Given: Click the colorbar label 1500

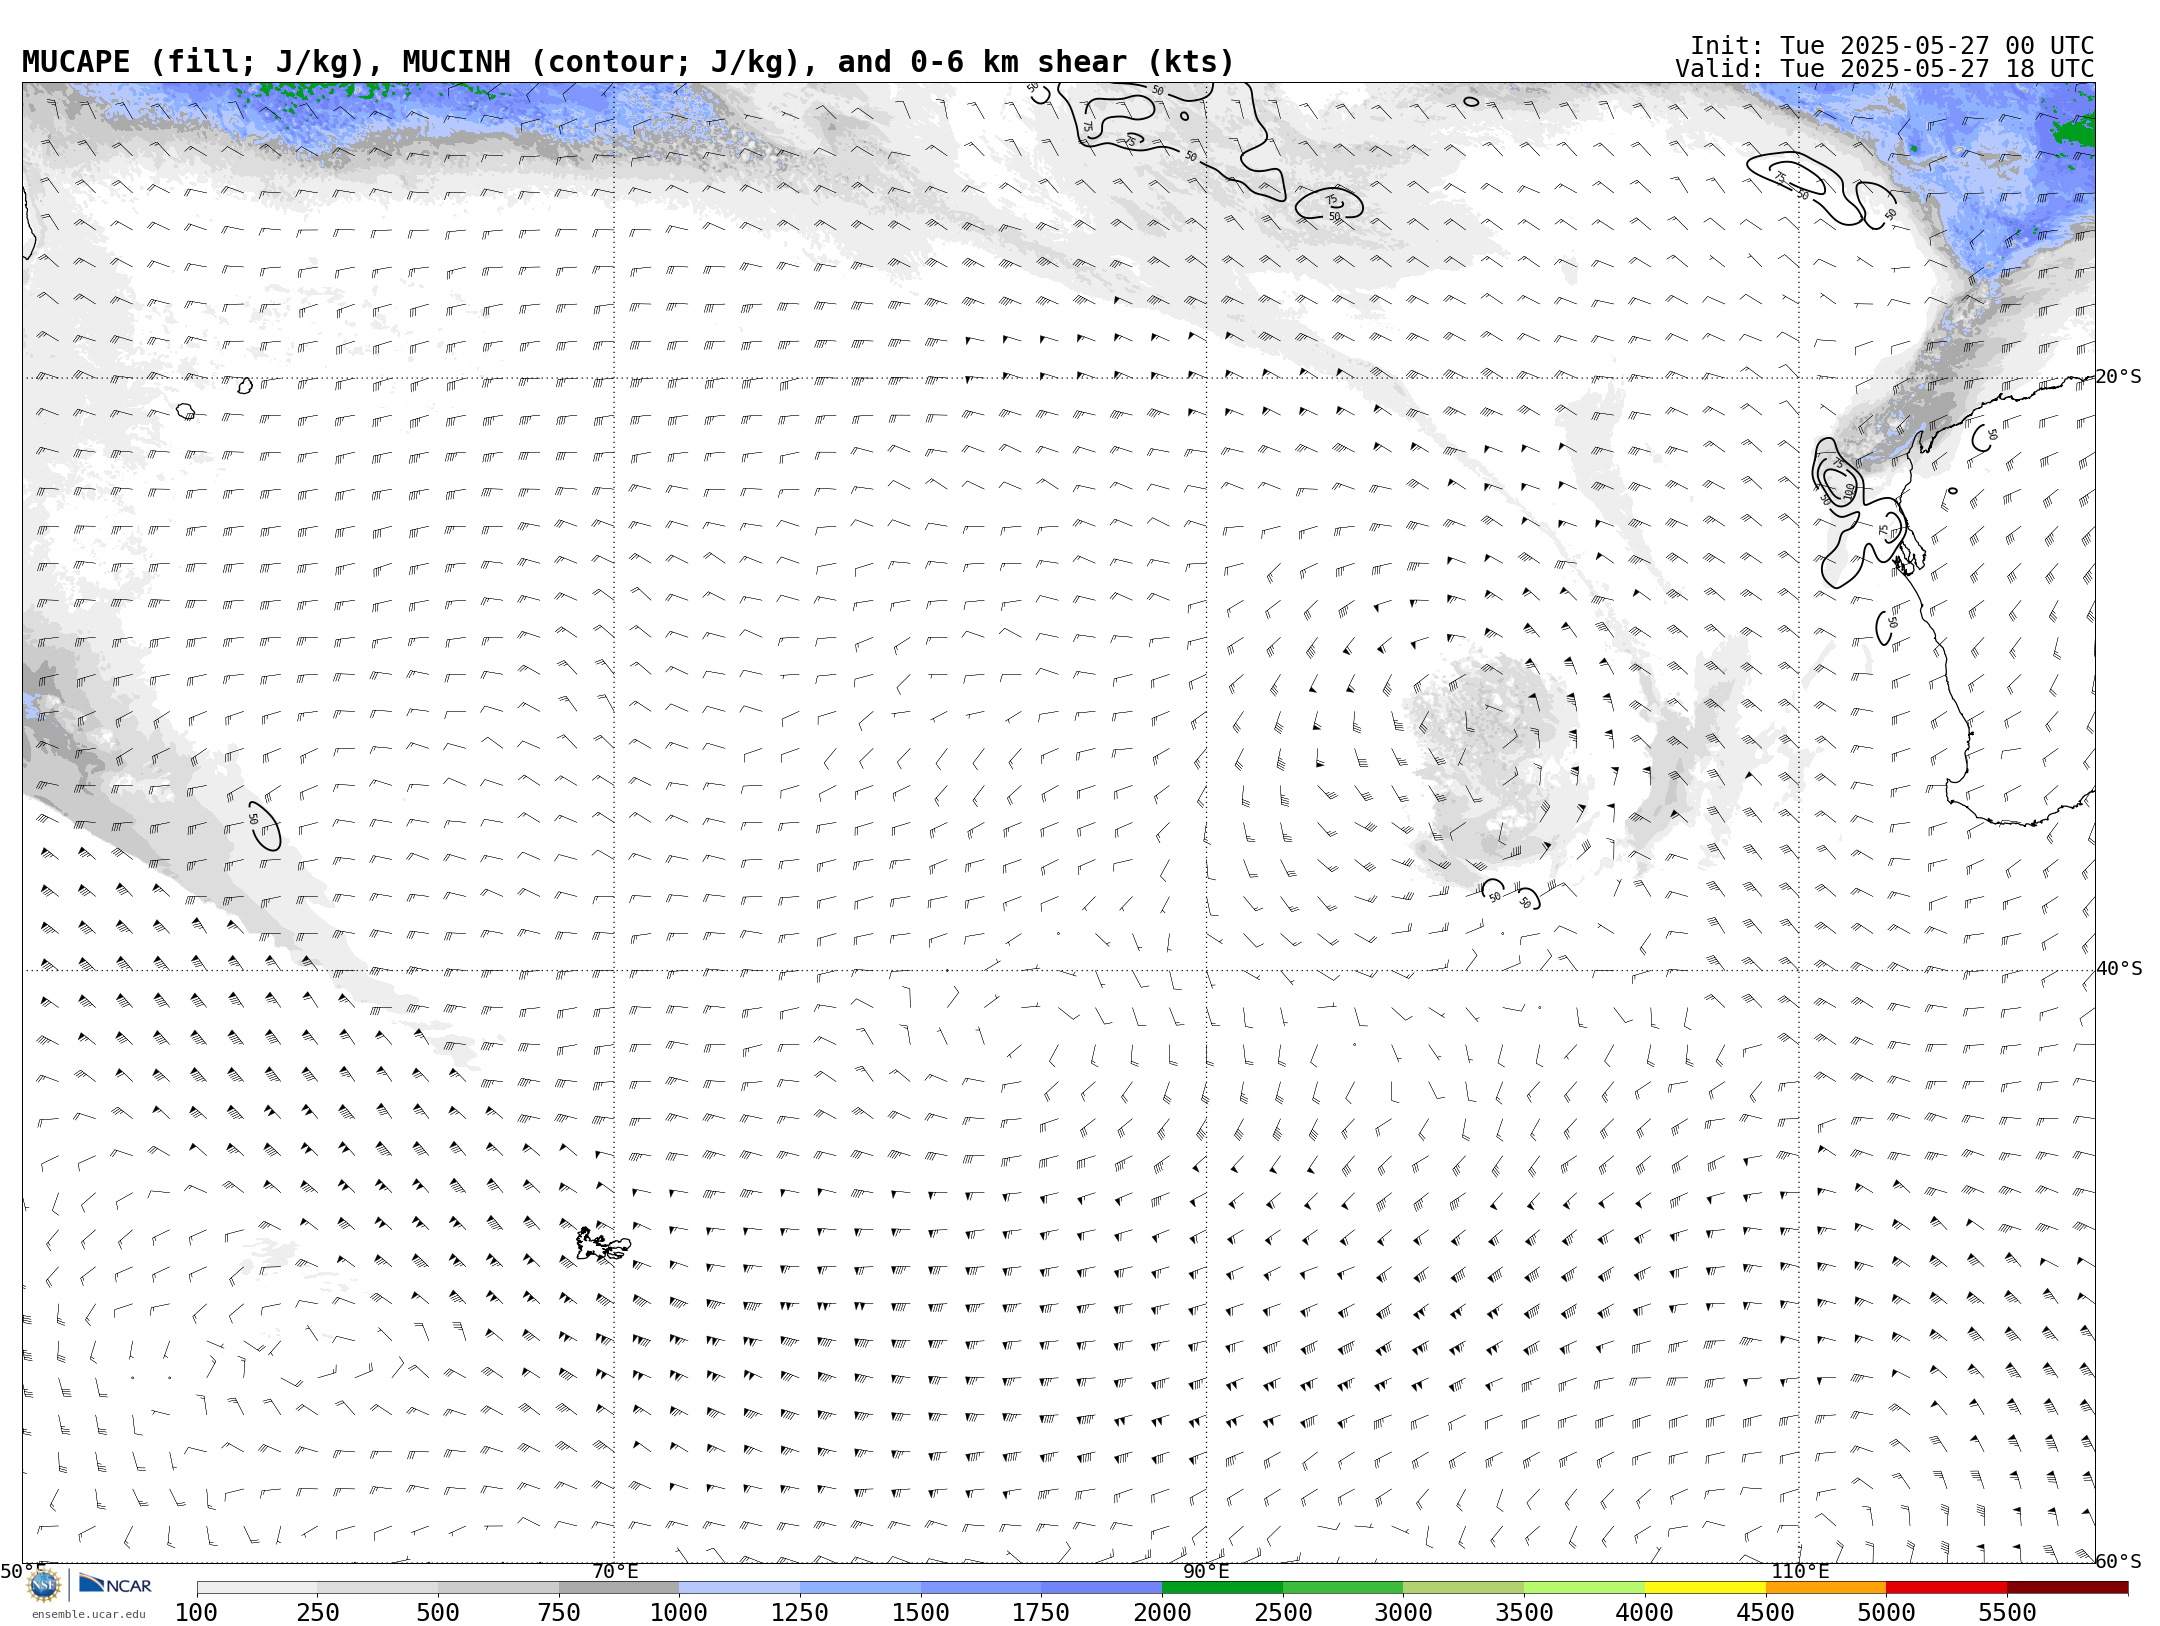Looking at the screenshot, I should coord(921,1613).
